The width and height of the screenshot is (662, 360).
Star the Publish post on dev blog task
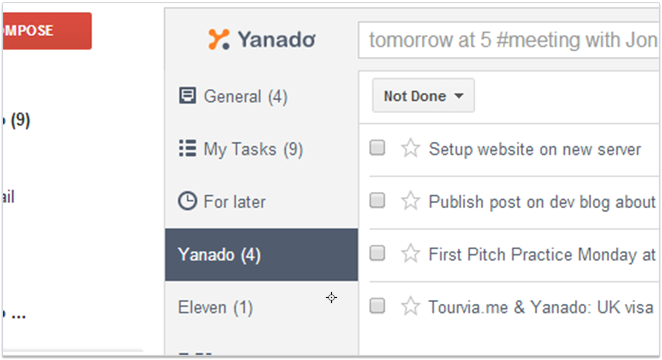[x=410, y=201]
